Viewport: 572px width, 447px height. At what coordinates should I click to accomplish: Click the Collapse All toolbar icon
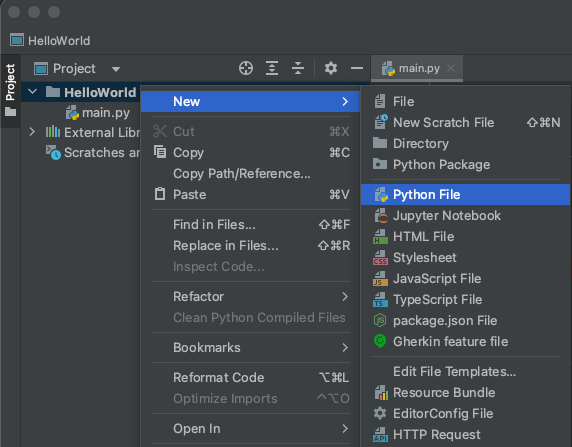(x=298, y=68)
